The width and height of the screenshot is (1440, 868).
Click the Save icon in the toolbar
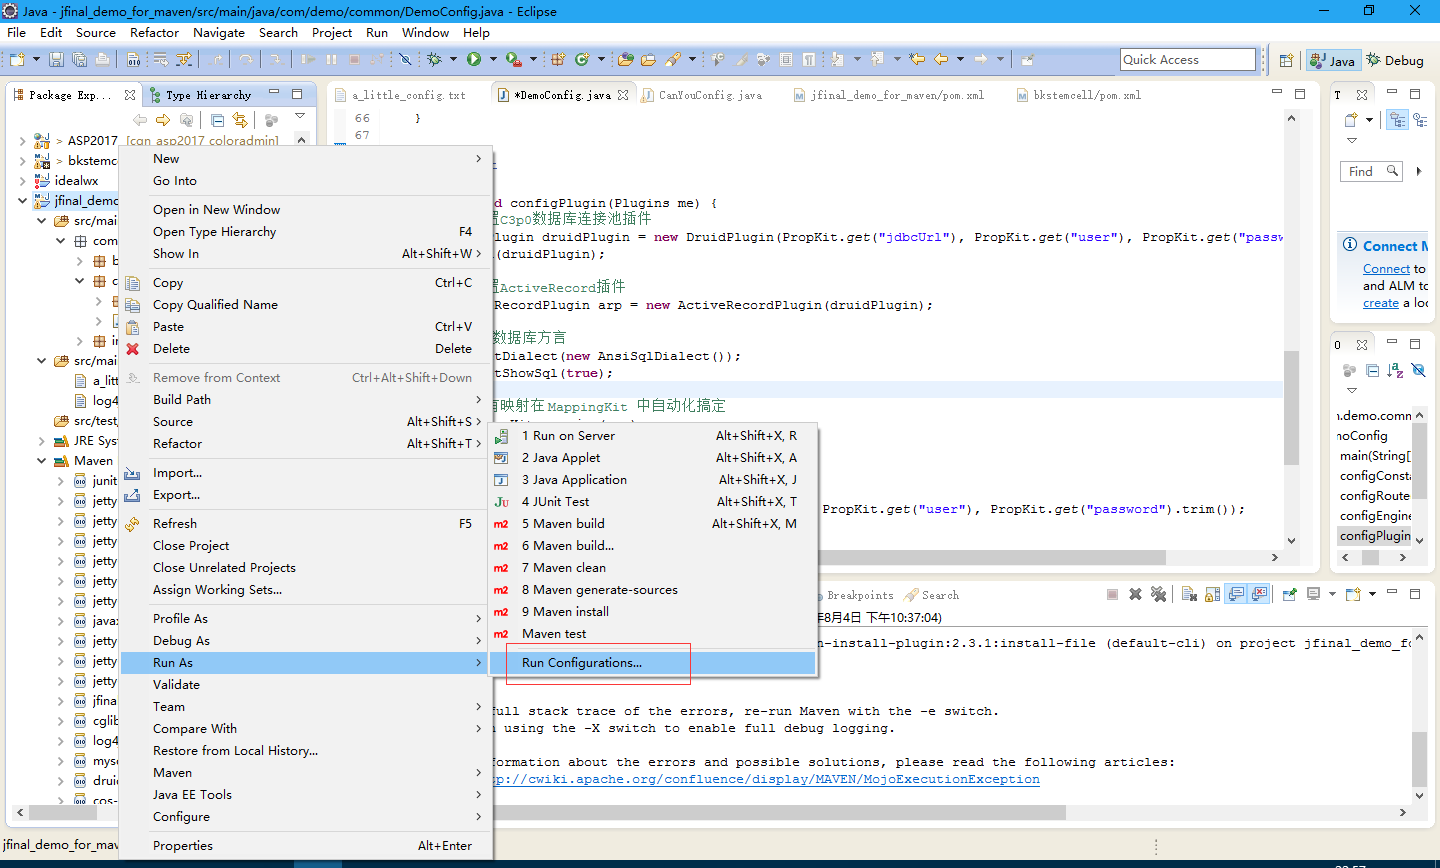(x=56, y=60)
